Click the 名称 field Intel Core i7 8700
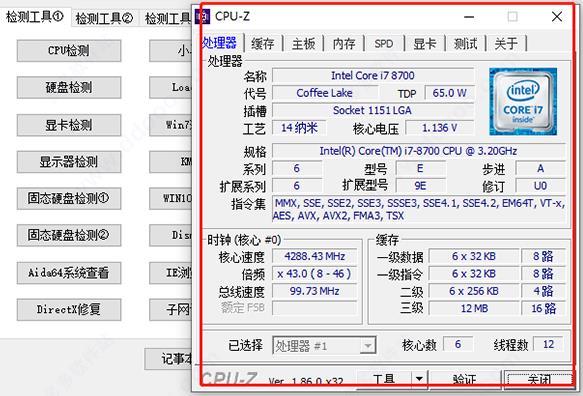Screen dimensions: 583x396 pyautogui.click(x=373, y=75)
